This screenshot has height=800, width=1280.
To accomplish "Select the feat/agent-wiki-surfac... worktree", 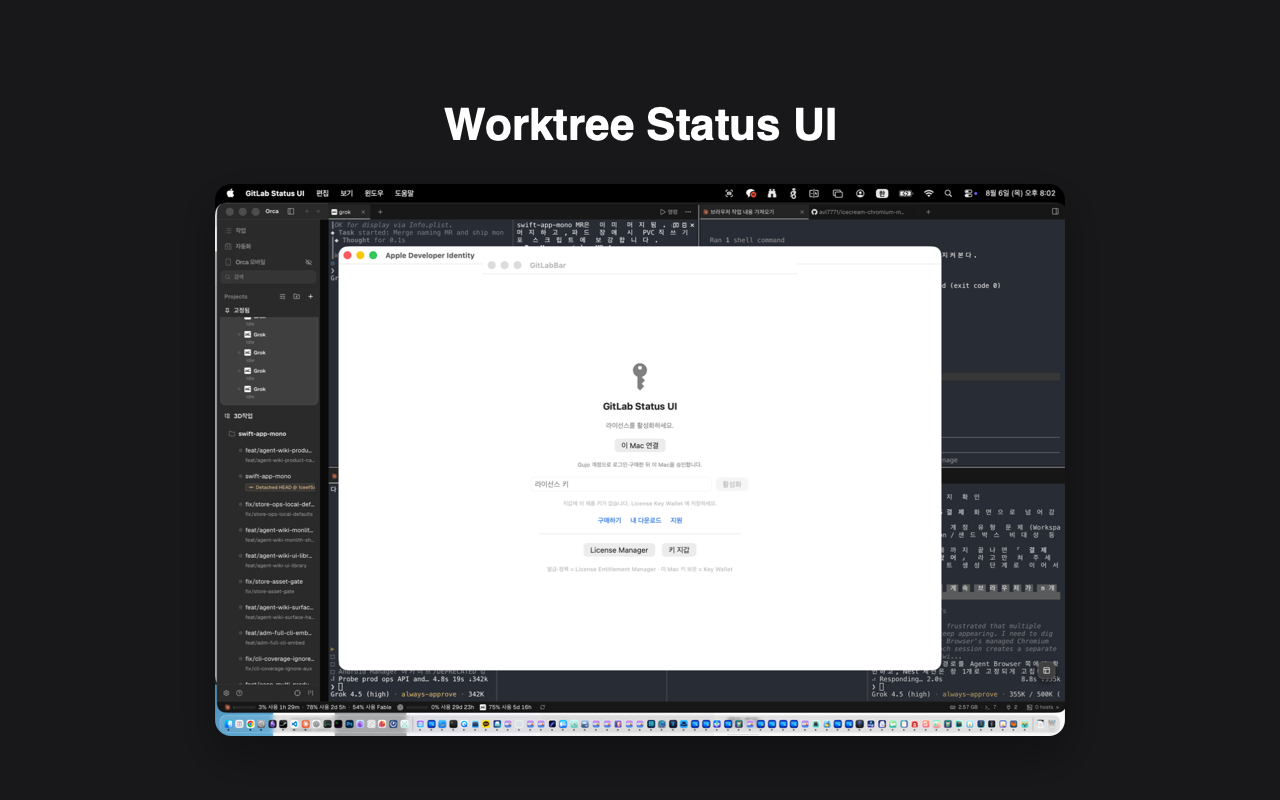I will coord(275,612).
